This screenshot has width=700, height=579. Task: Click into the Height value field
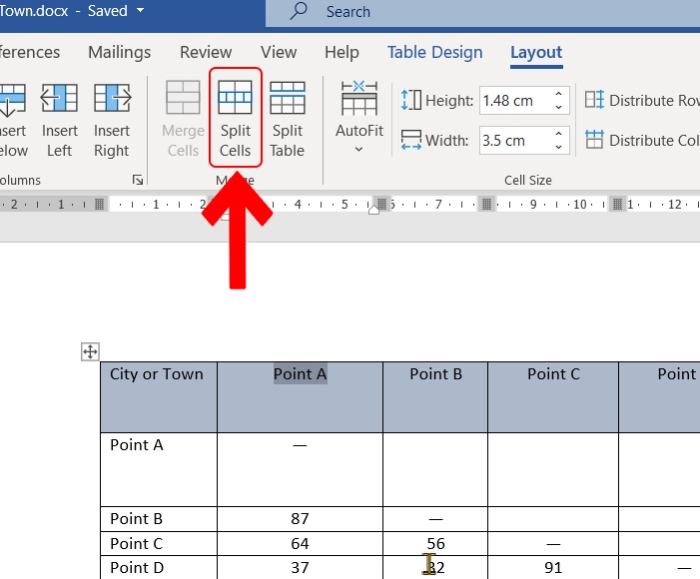(x=515, y=100)
